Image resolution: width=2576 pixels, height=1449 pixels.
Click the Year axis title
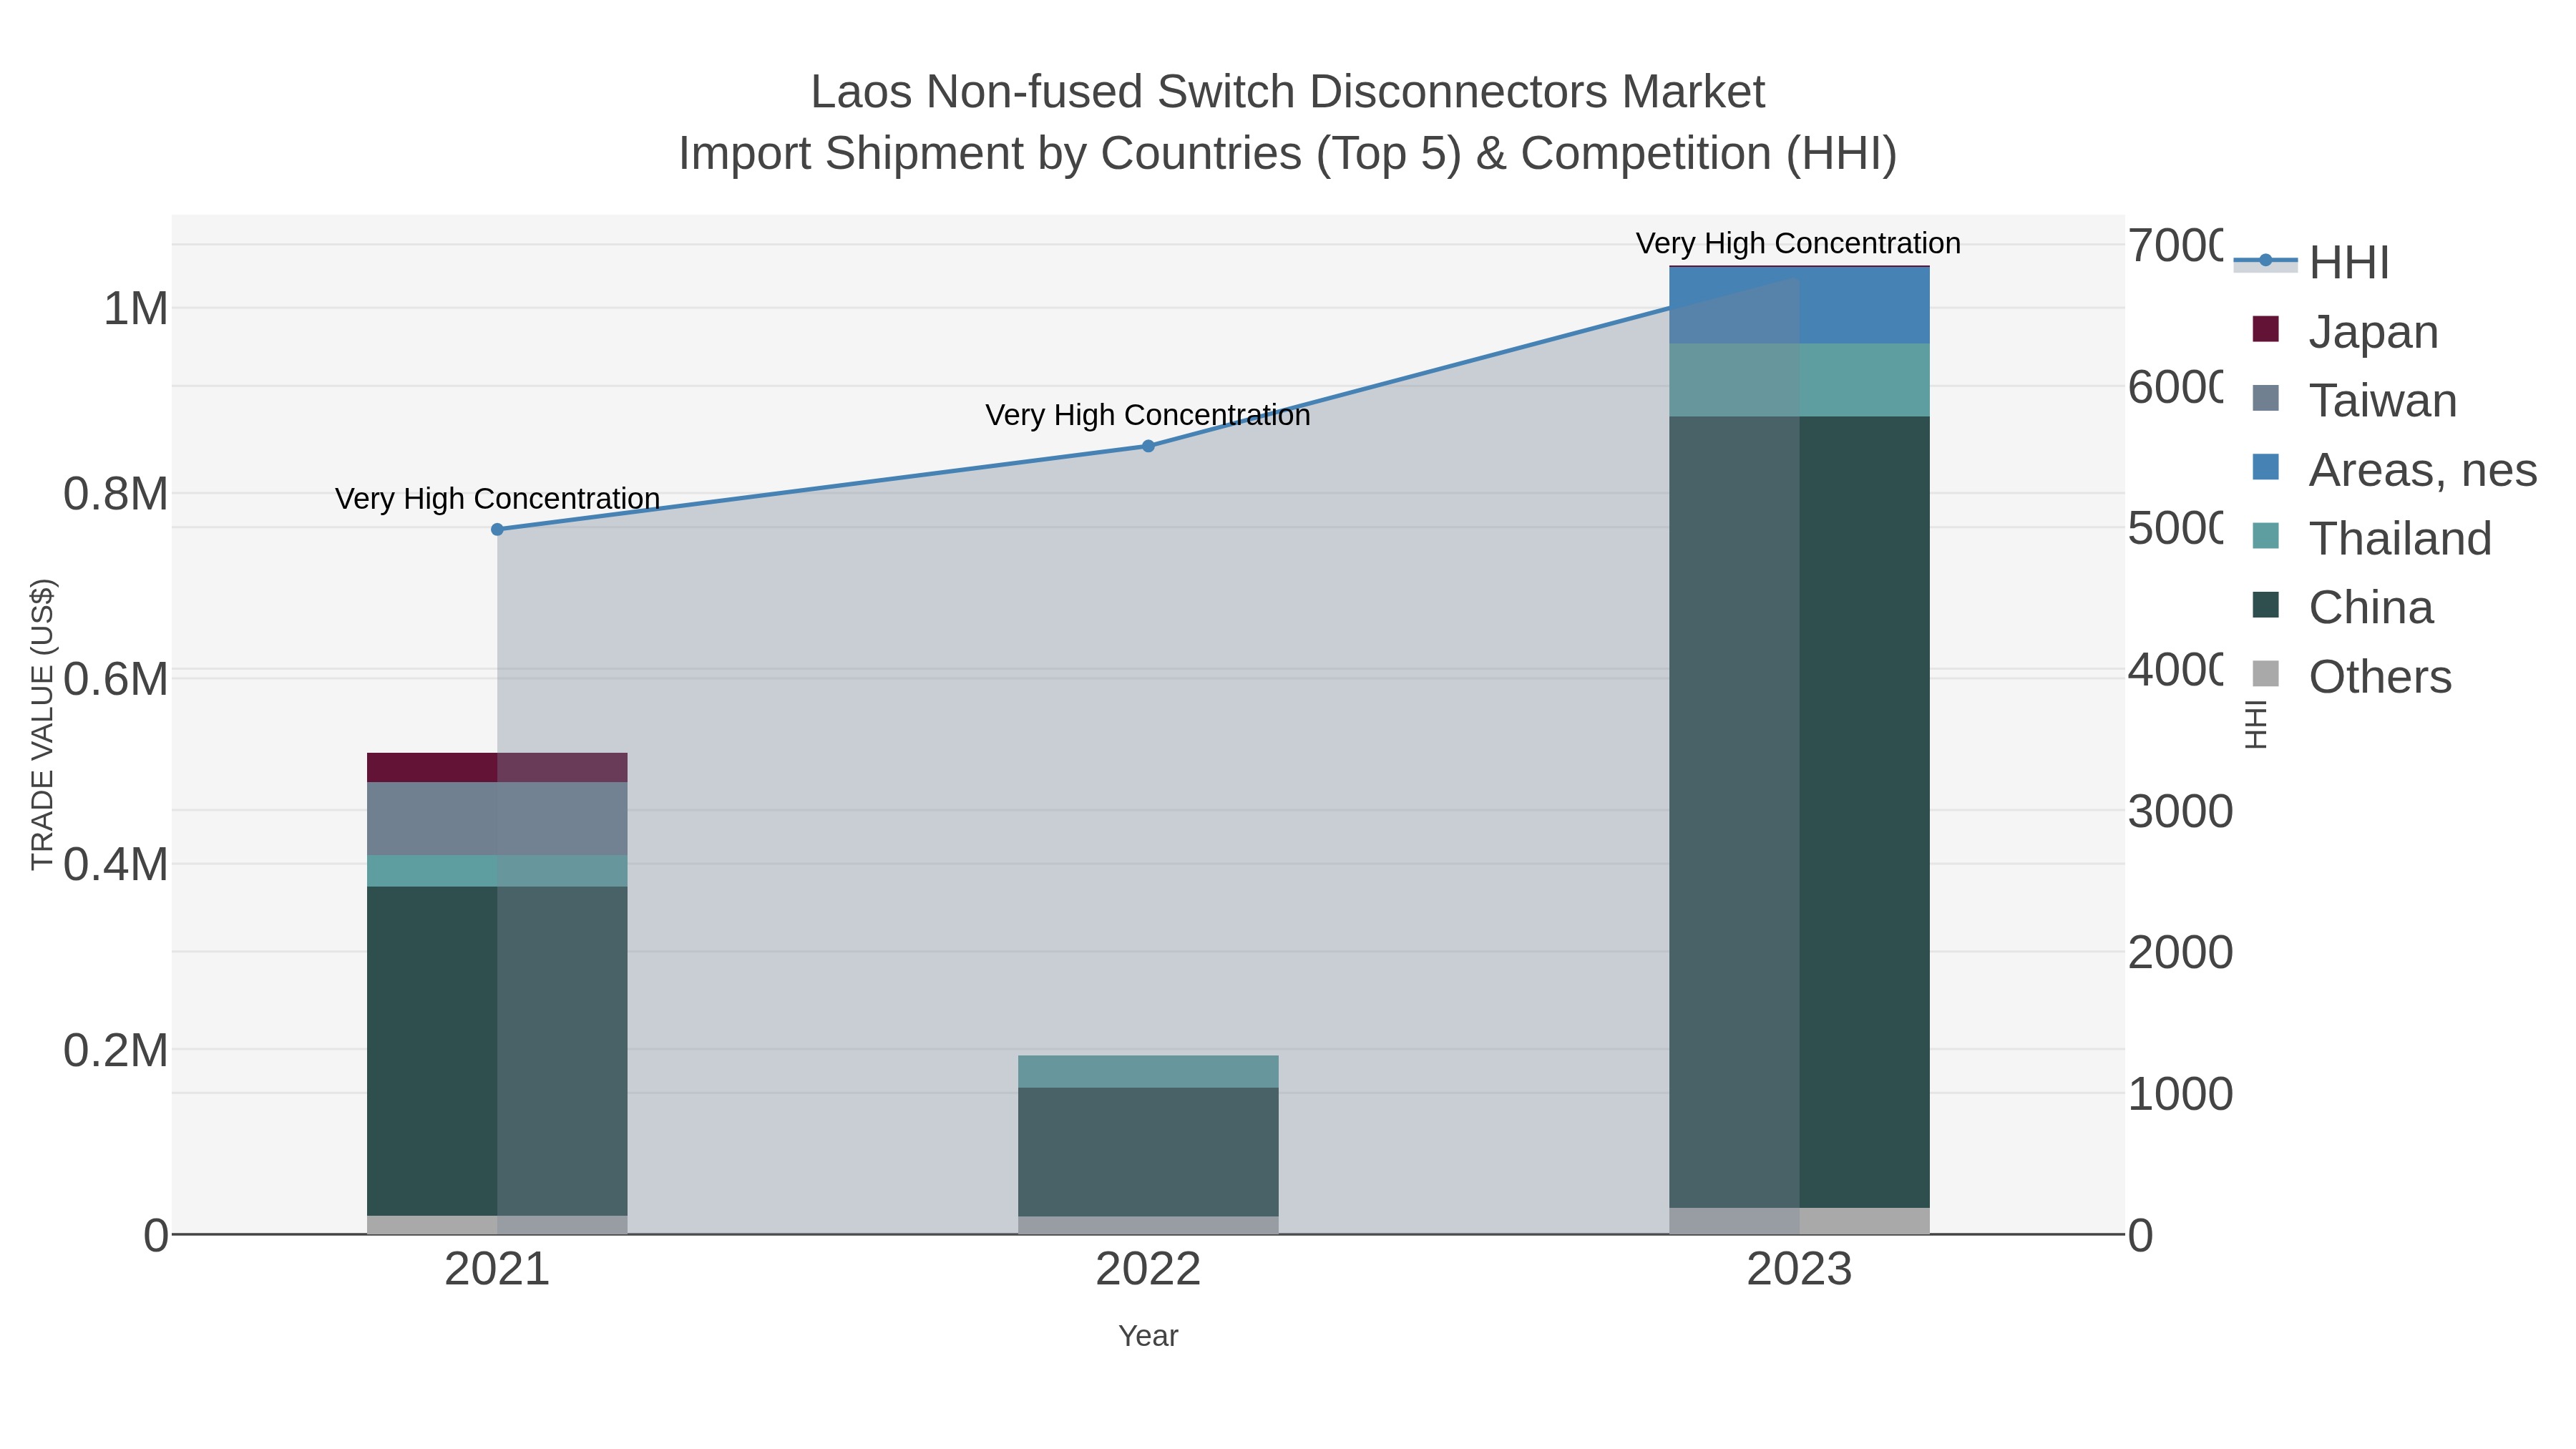pyautogui.click(x=1148, y=1336)
